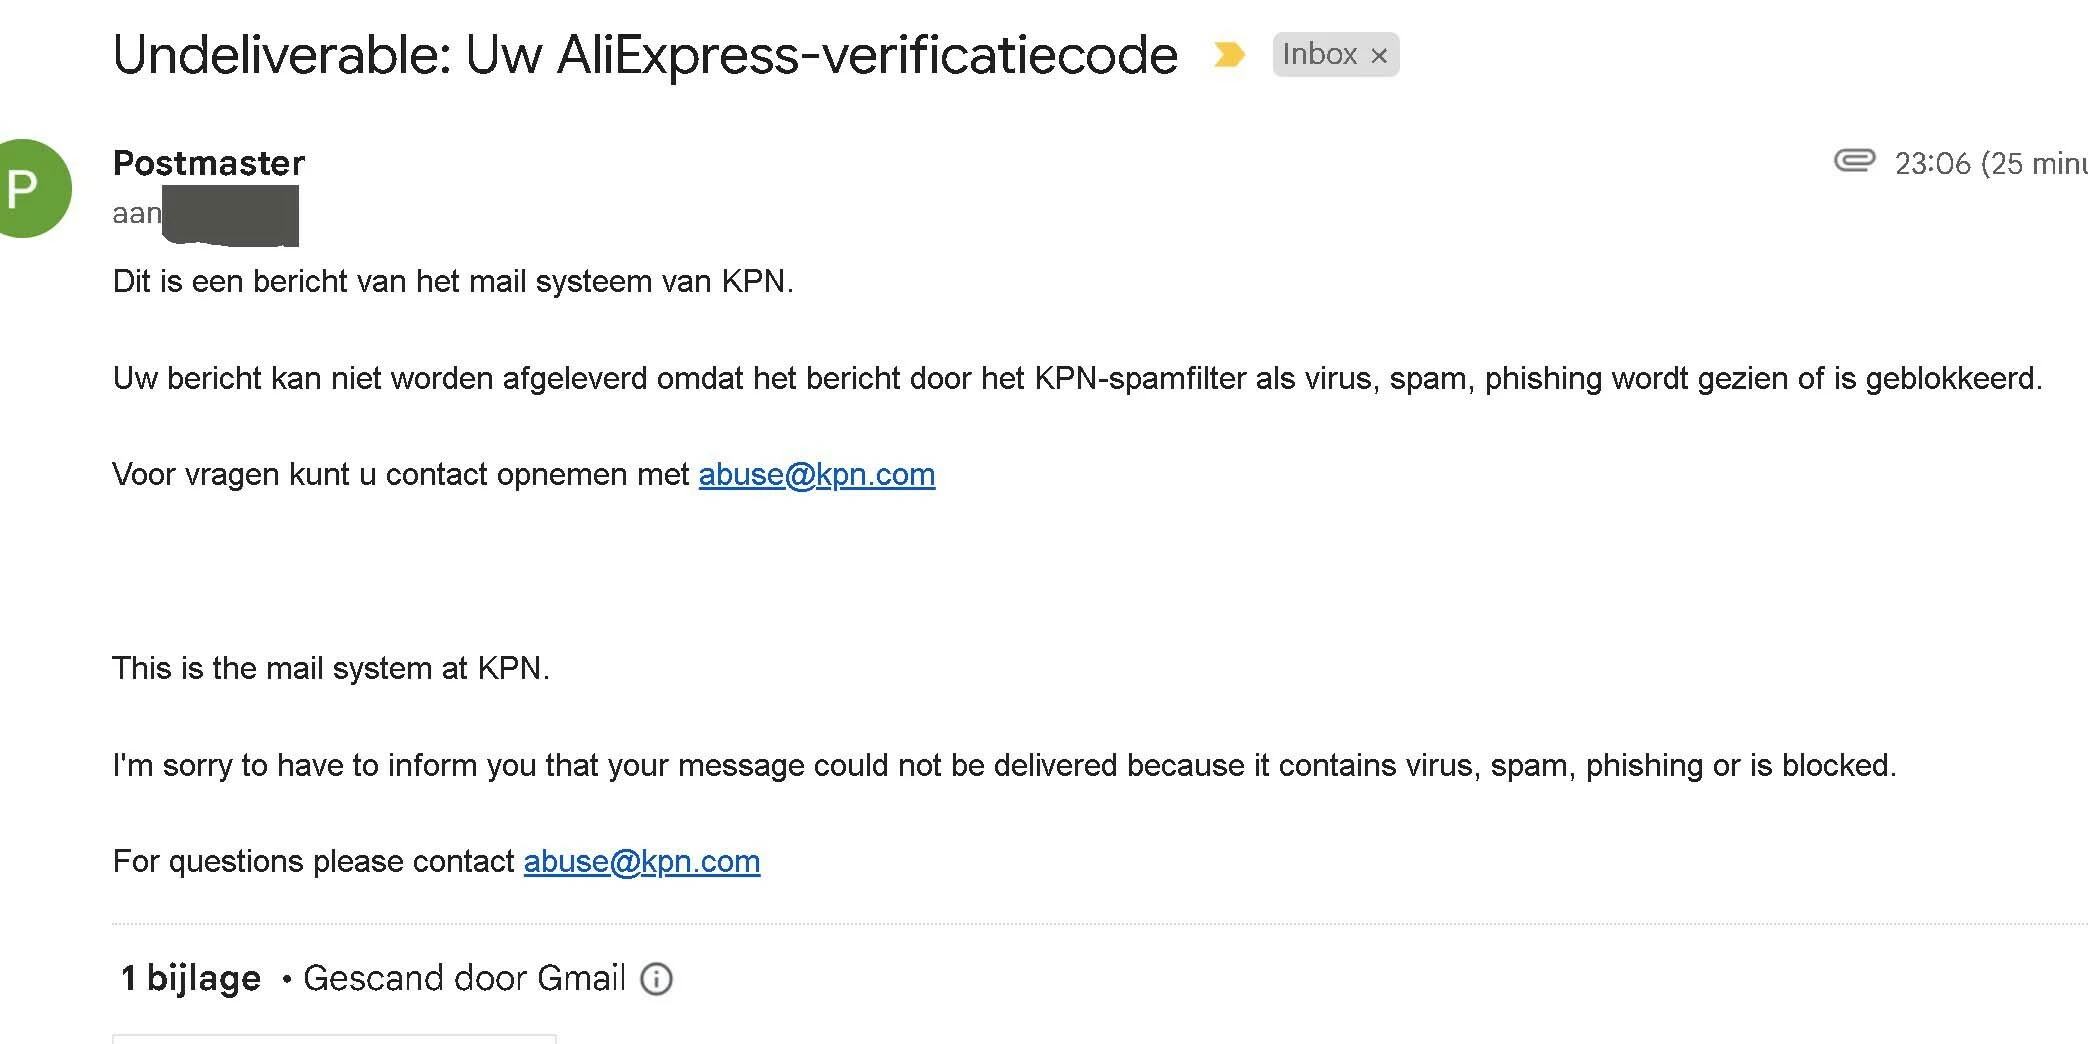Open info icon beside Gescand door Gmail
The image size is (2088, 1044).
tap(656, 979)
